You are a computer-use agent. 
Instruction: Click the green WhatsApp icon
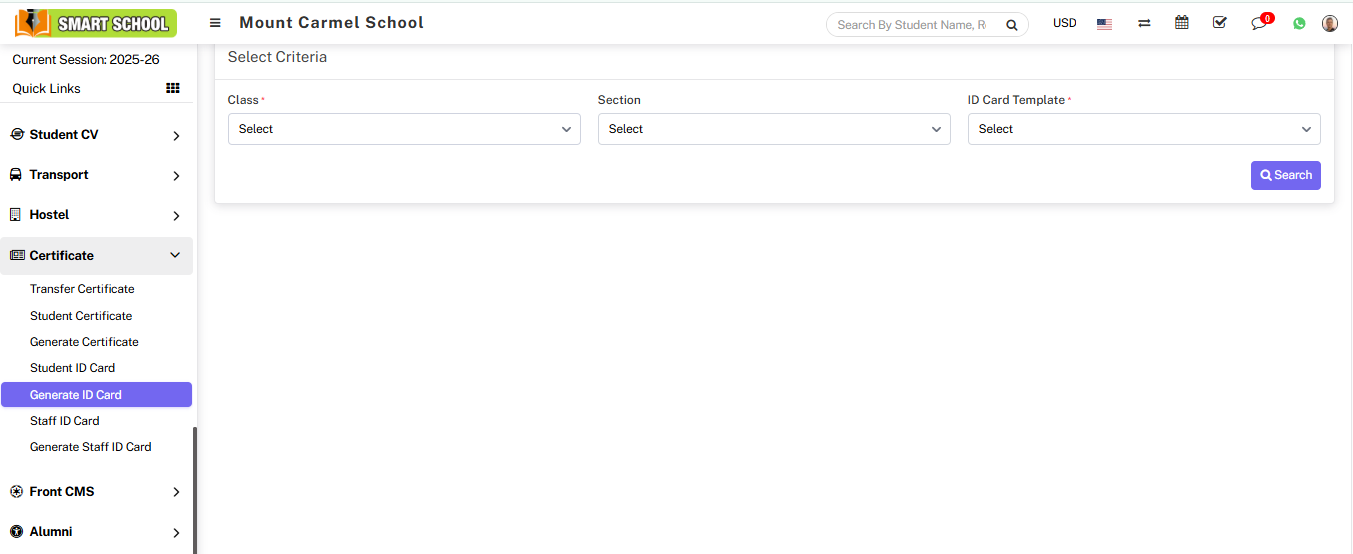point(1299,23)
